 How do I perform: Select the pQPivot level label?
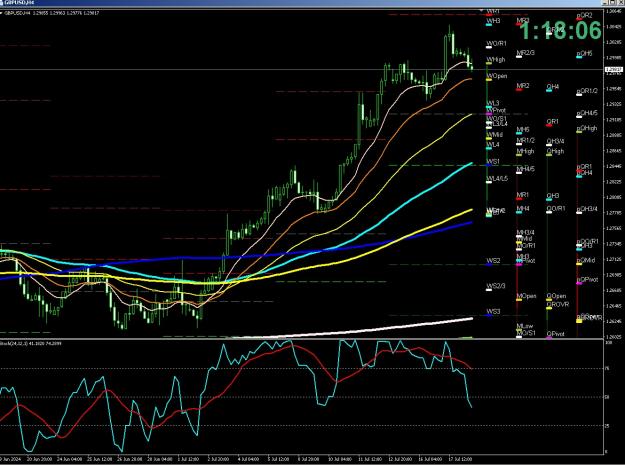point(588,279)
